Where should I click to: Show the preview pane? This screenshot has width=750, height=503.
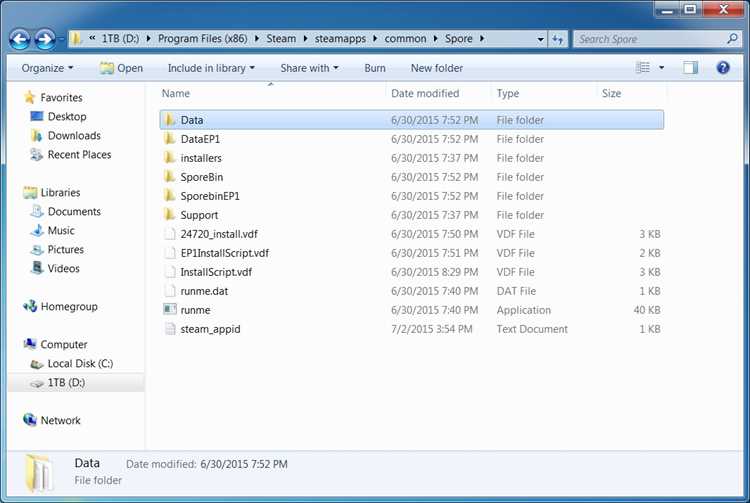690,68
